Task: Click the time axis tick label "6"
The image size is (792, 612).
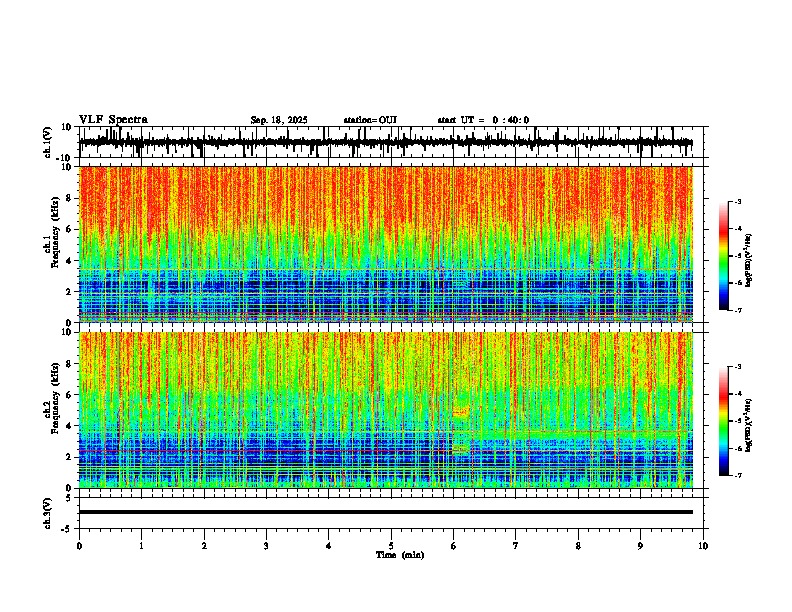Action: pyautogui.click(x=454, y=546)
